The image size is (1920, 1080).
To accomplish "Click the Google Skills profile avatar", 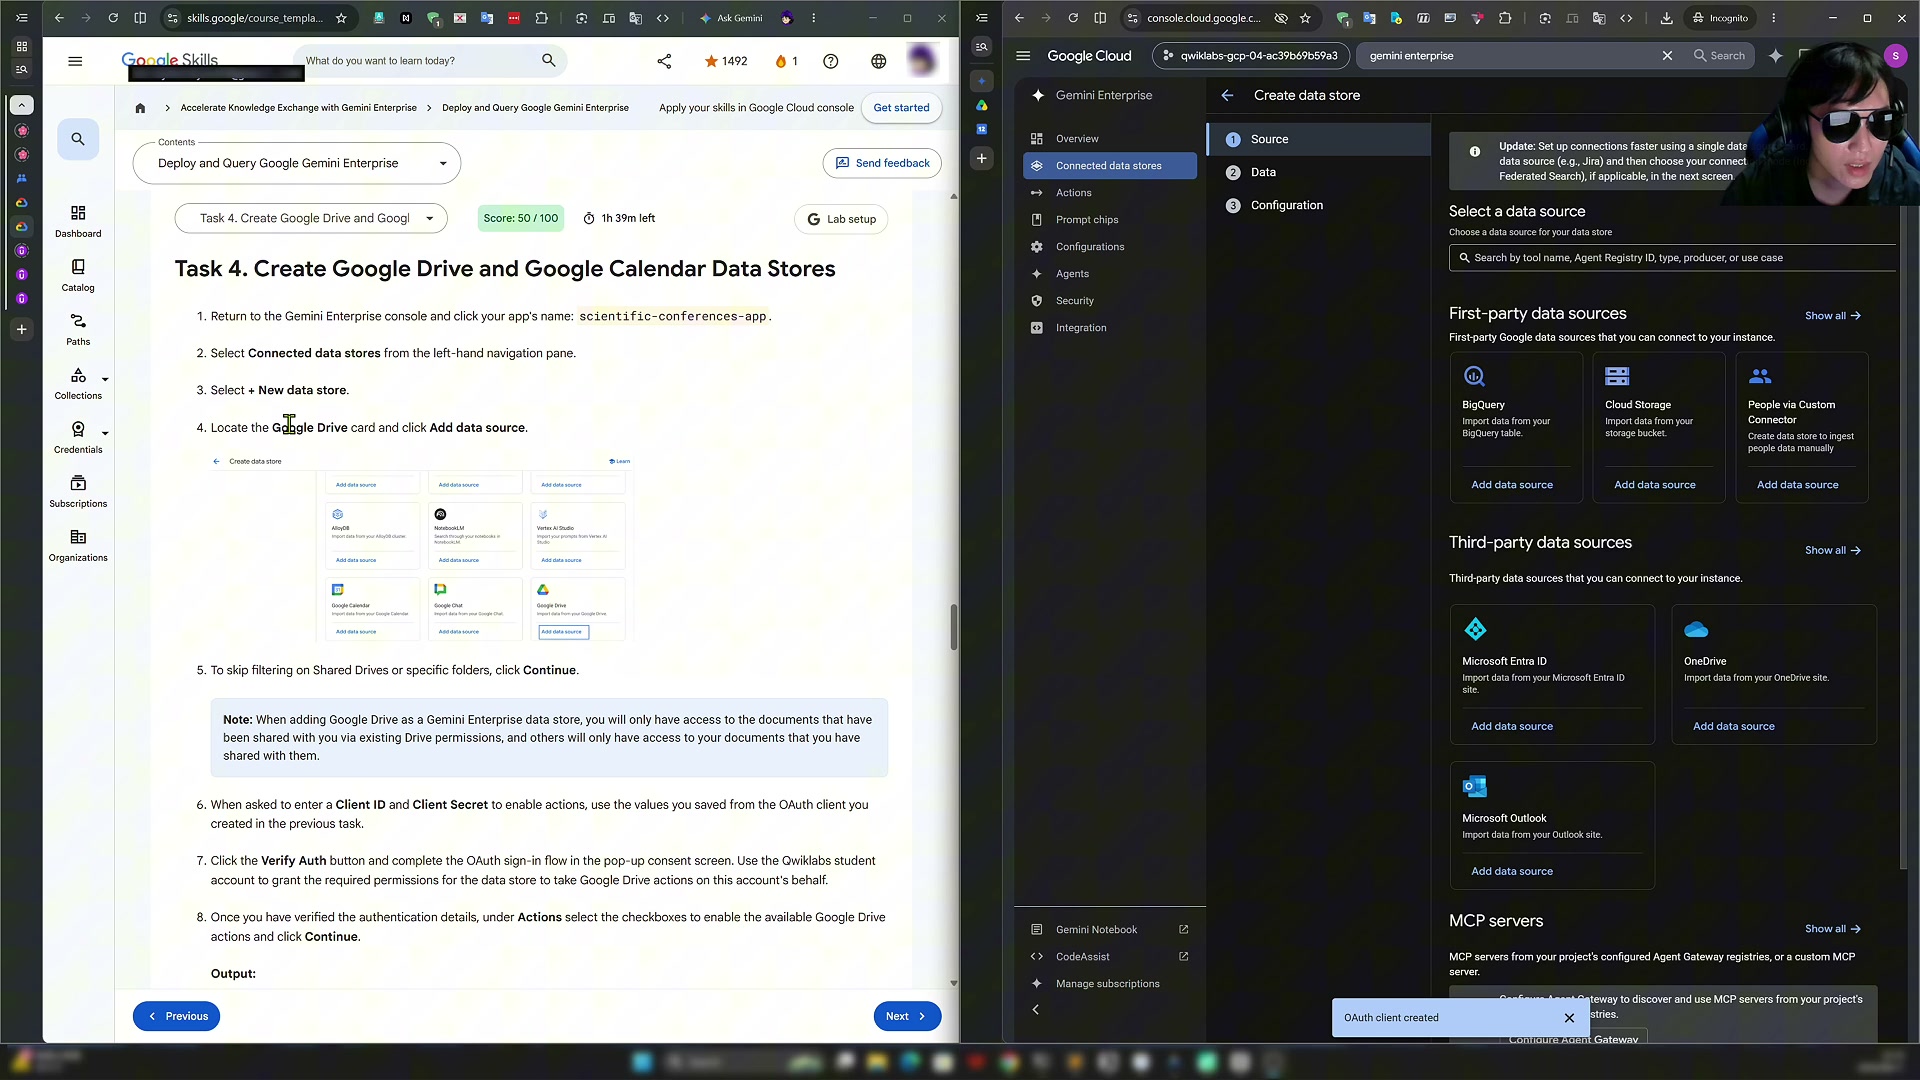I will [x=922, y=61].
